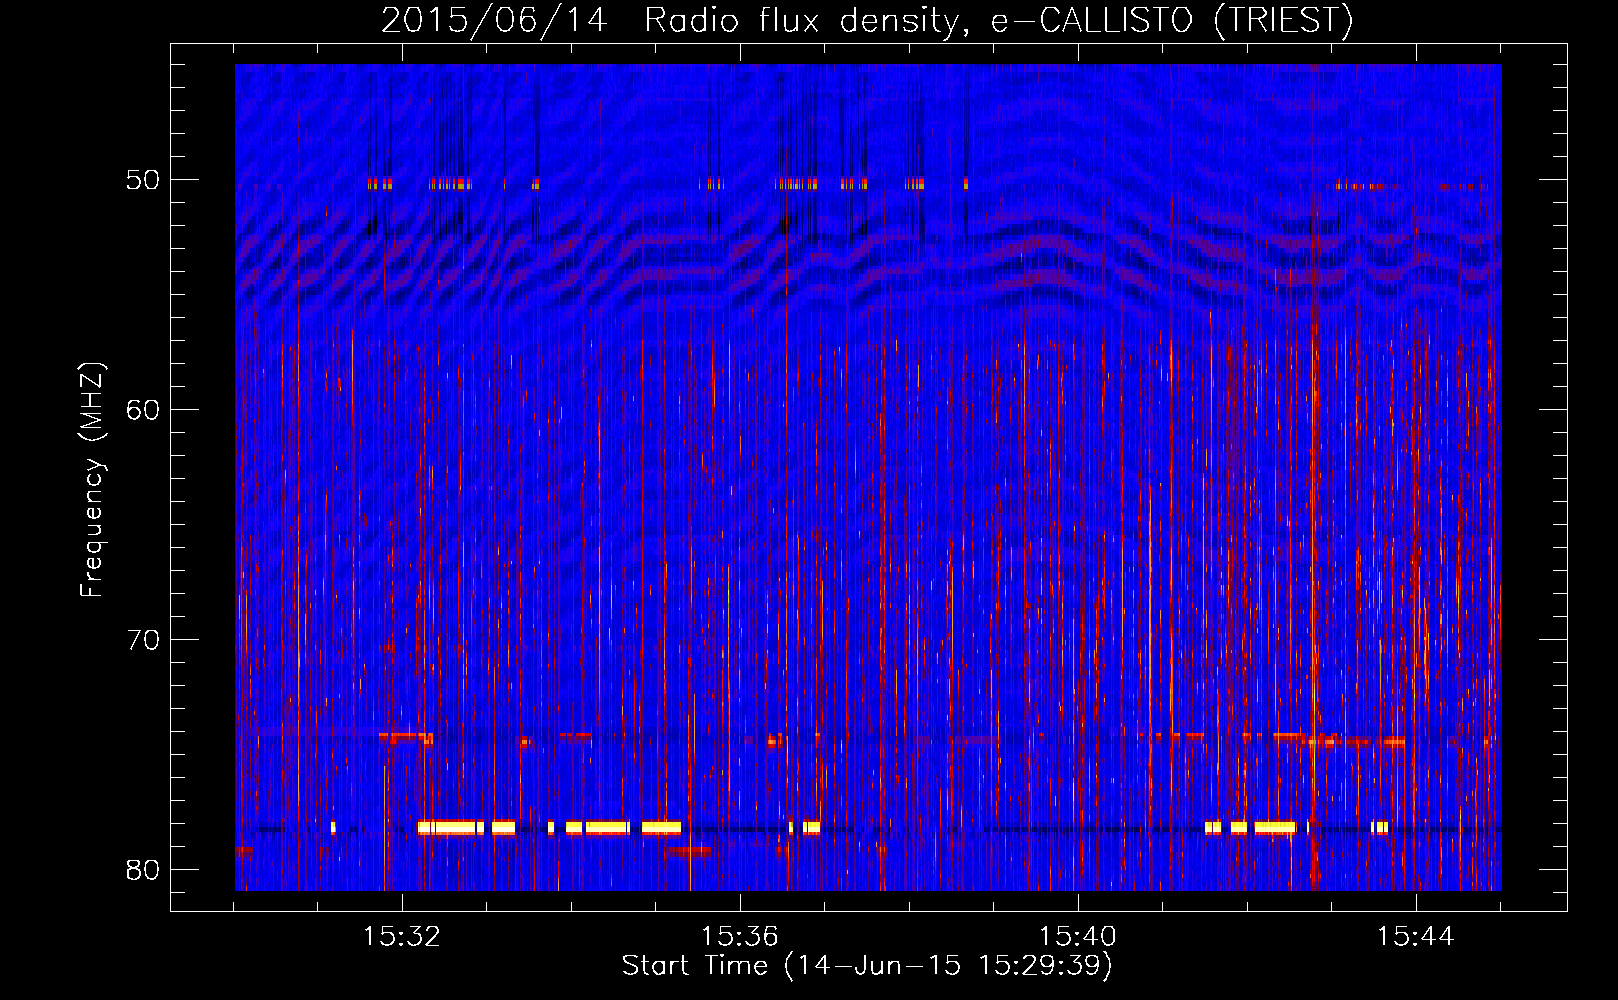Click the time tick label 15:36
Viewport: 1618px width, 1000px height.
739,937
